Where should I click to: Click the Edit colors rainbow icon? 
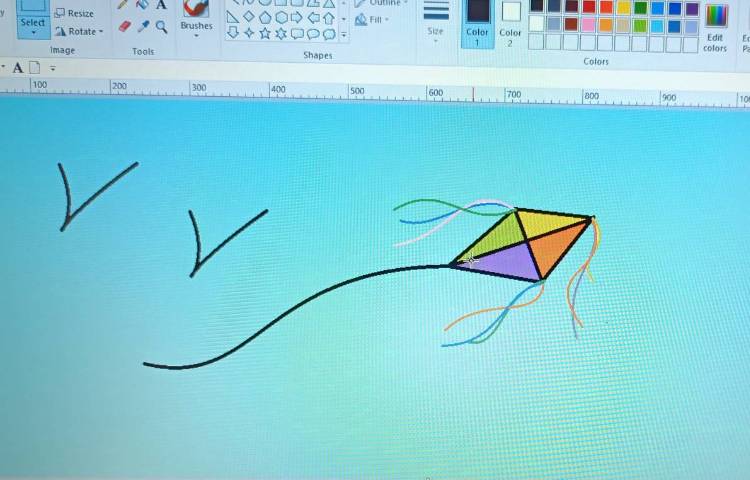coord(716,16)
